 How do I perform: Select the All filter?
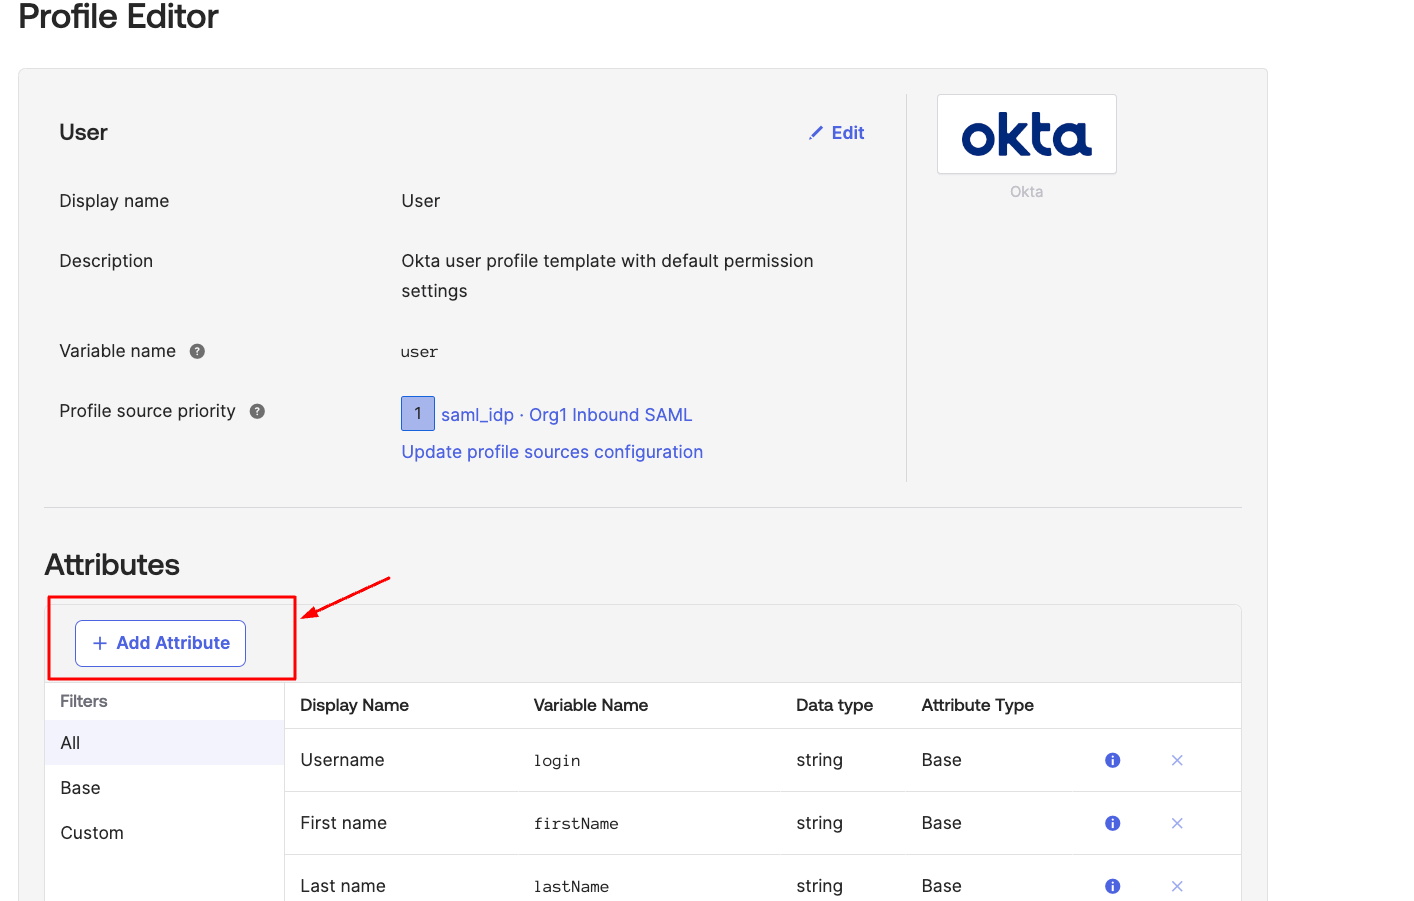(70, 743)
